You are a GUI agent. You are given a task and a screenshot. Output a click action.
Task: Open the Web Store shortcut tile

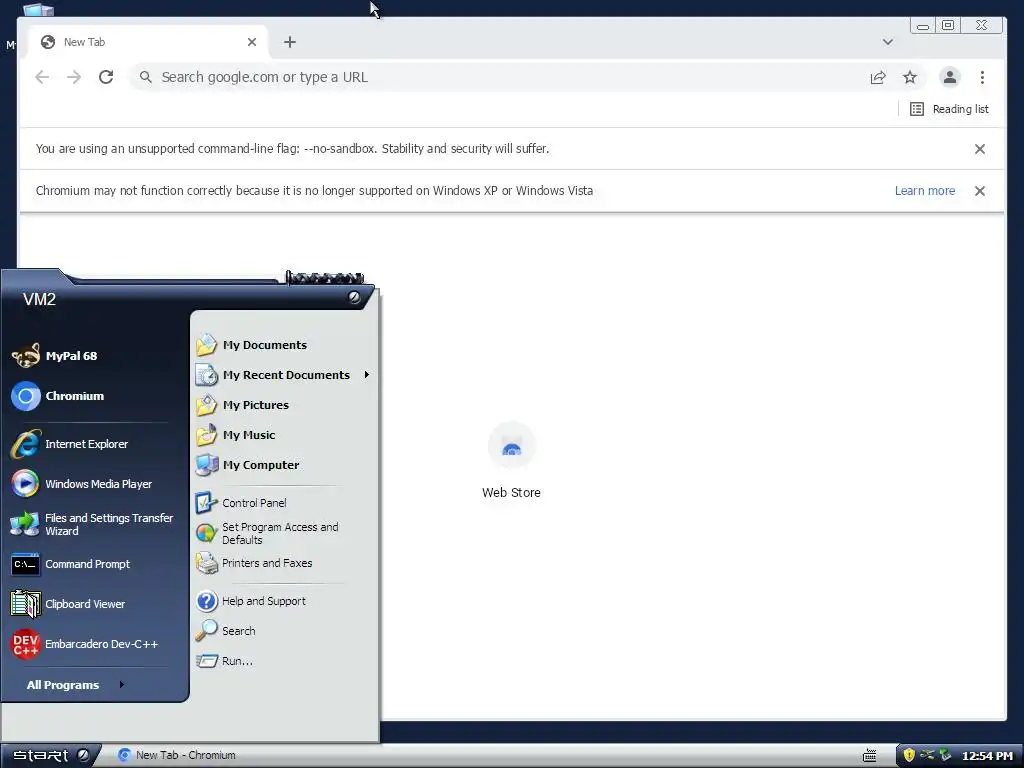pos(511,461)
